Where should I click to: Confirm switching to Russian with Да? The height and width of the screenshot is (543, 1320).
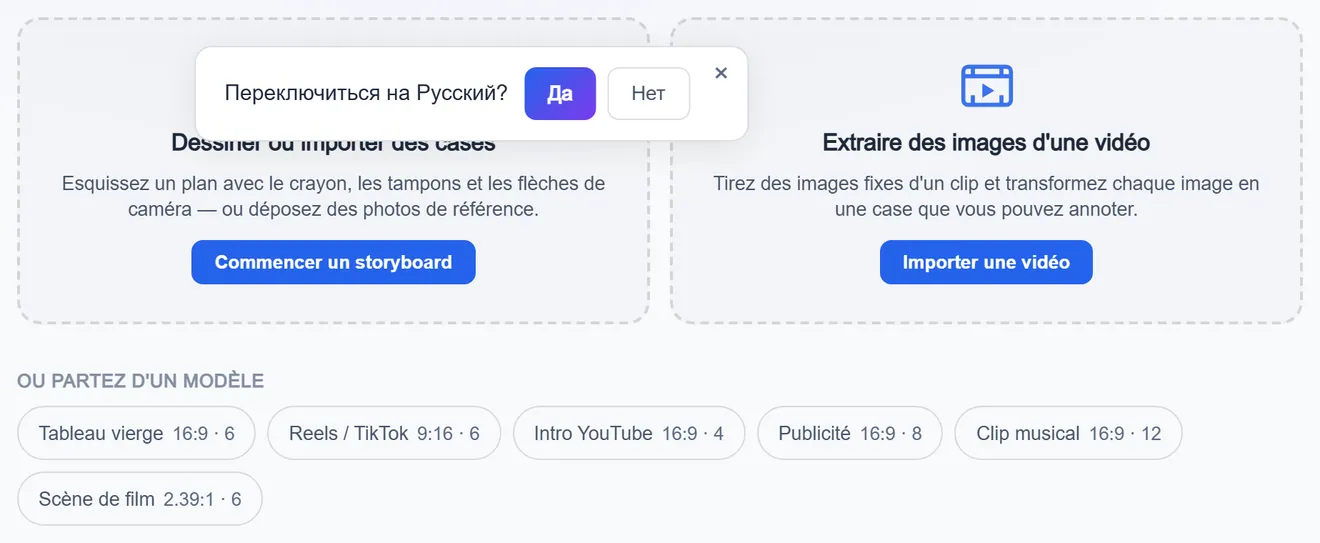coord(560,93)
